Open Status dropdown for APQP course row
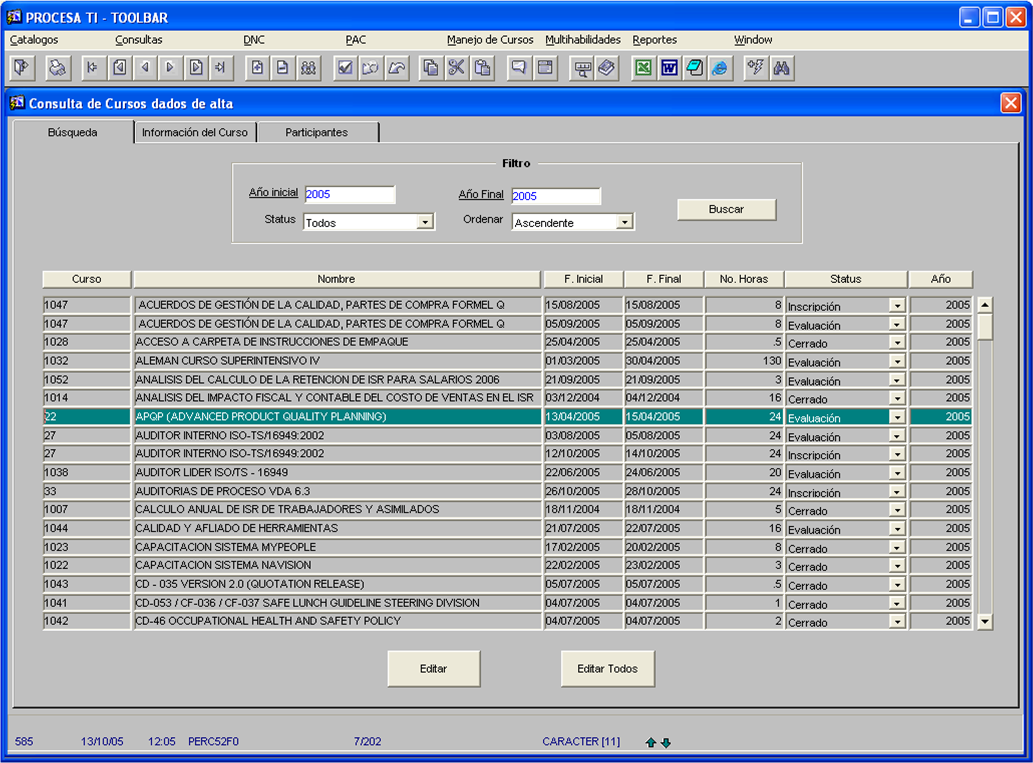 (897, 418)
